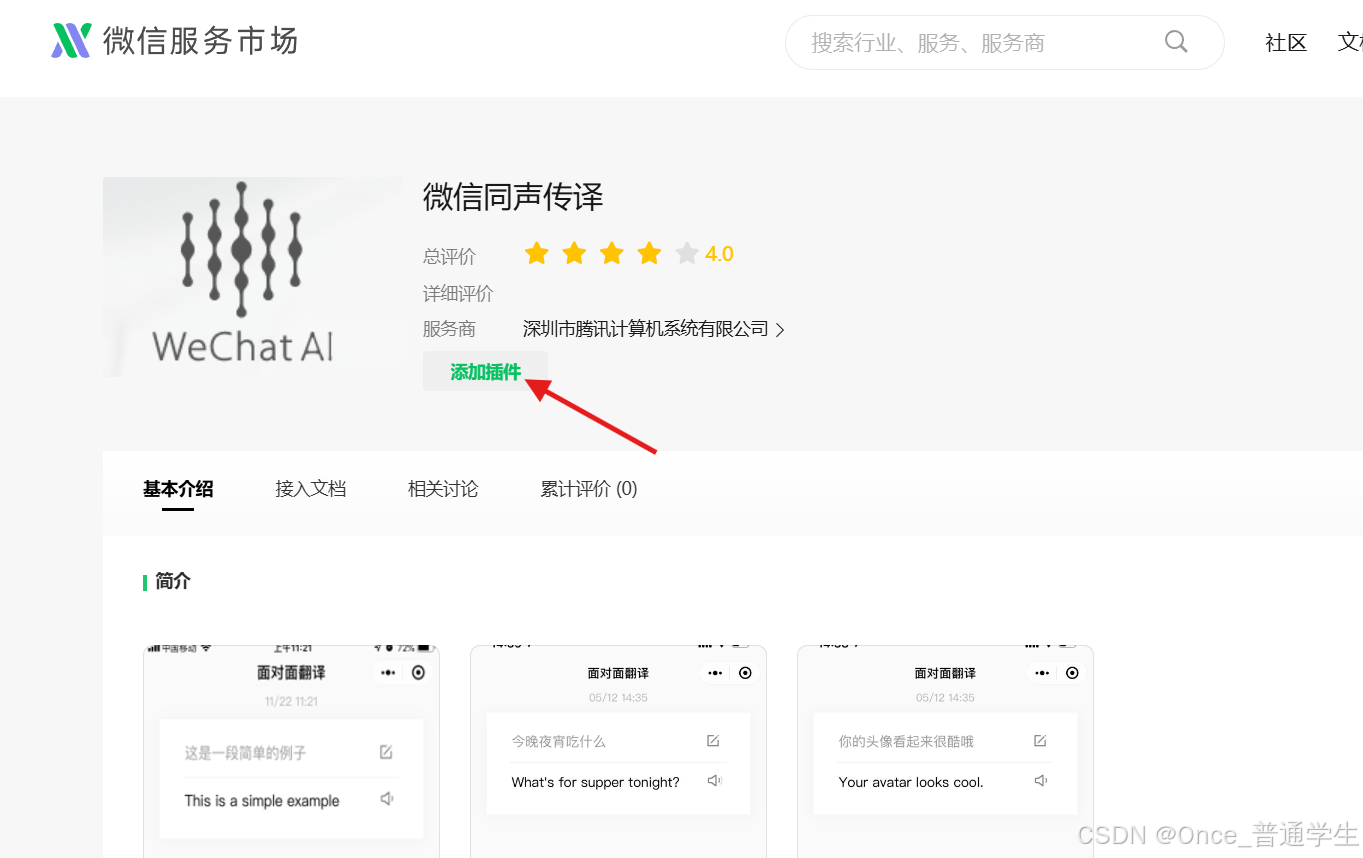Click the fifth gray rating star

[687, 253]
